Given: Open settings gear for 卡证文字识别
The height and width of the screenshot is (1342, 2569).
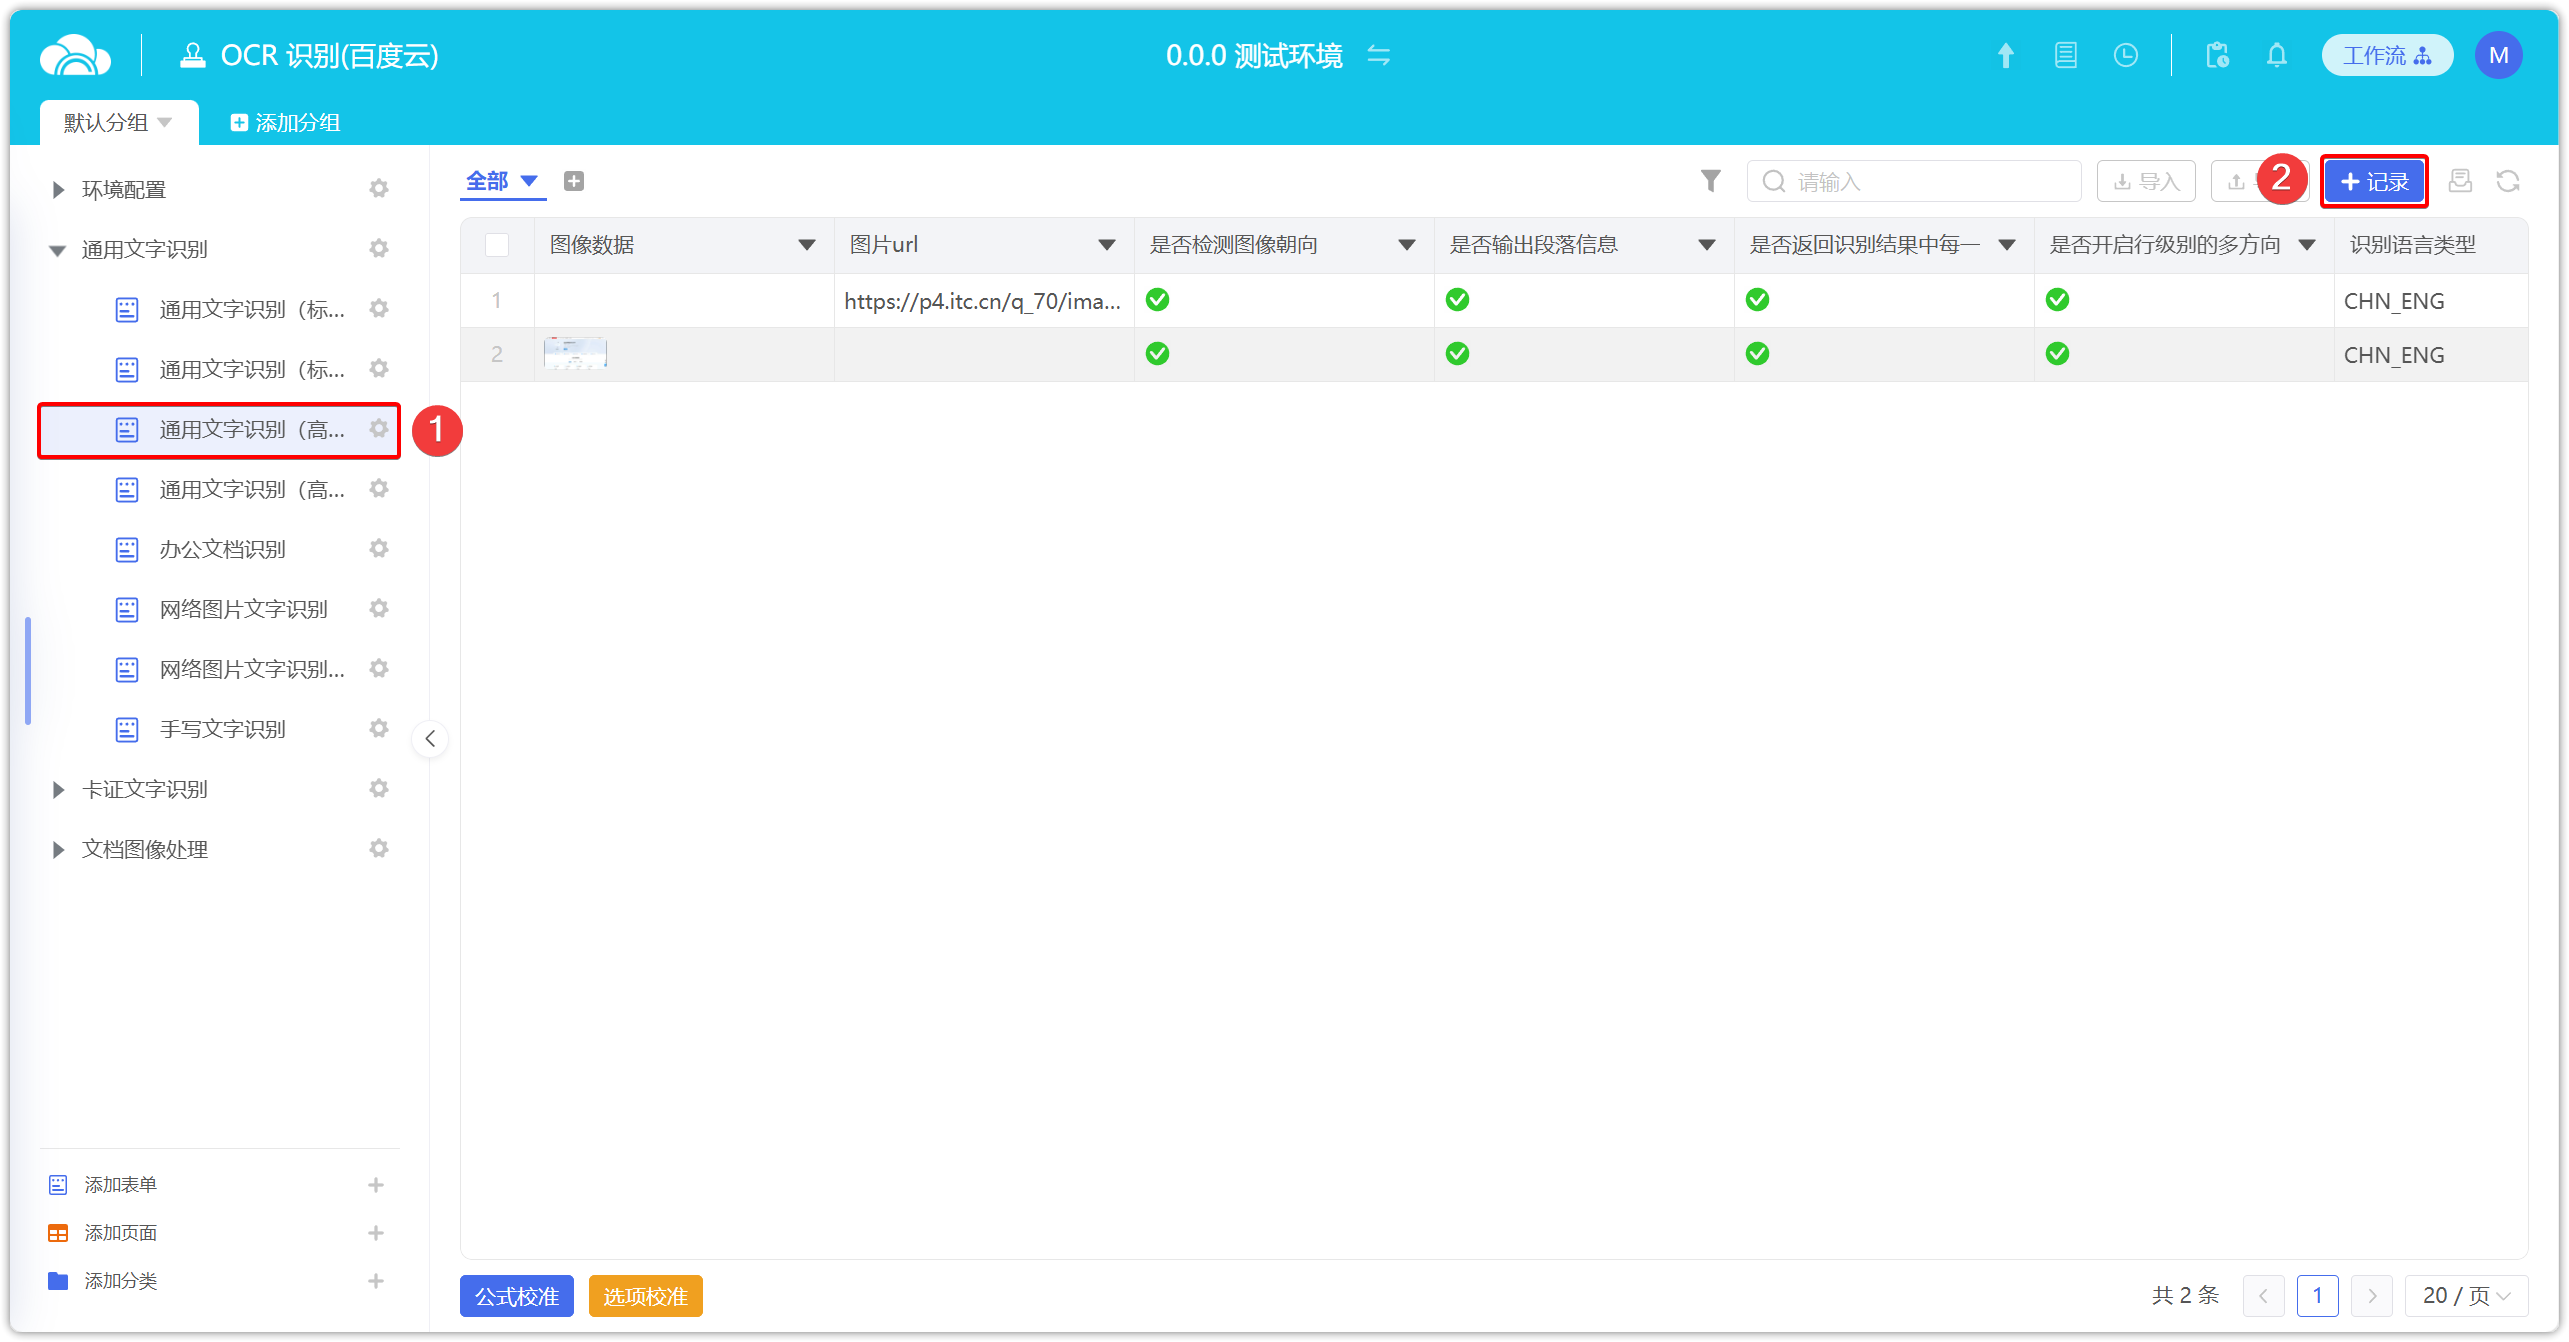Looking at the screenshot, I should [x=379, y=789].
